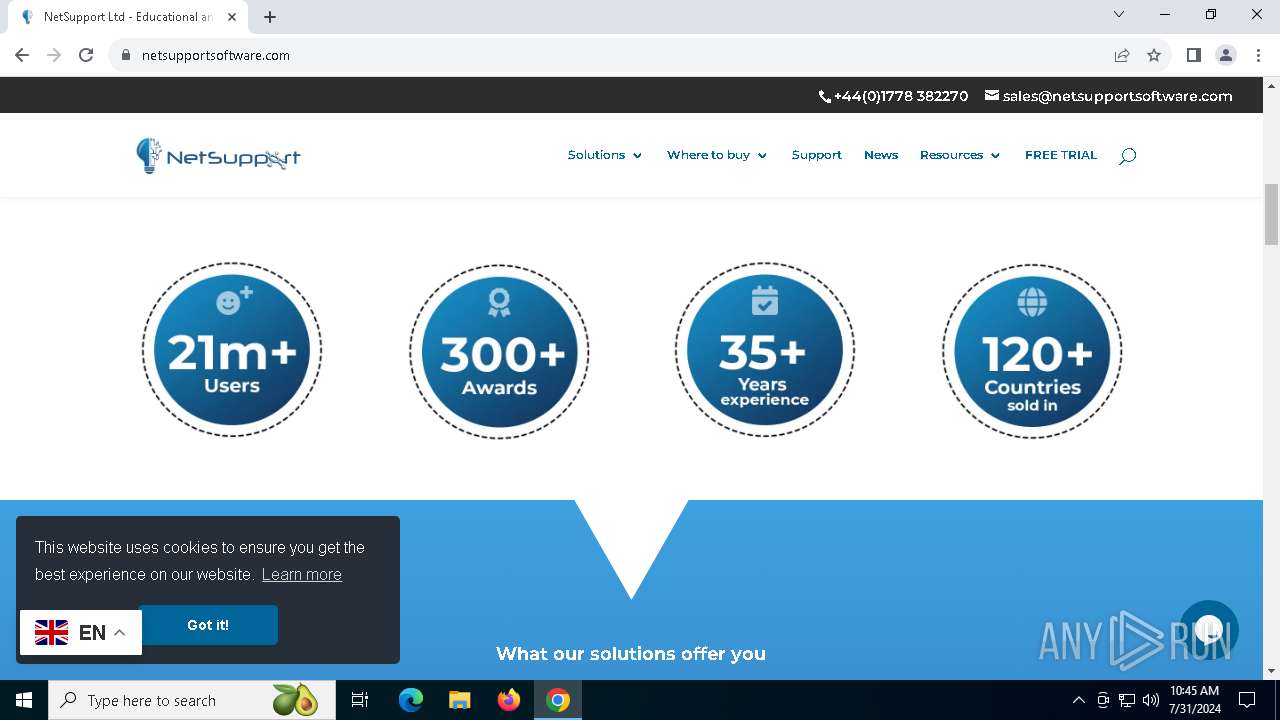Image resolution: width=1280 pixels, height=720 pixels.
Task: Open the Learn more cookie link
Action: (302, 574)
